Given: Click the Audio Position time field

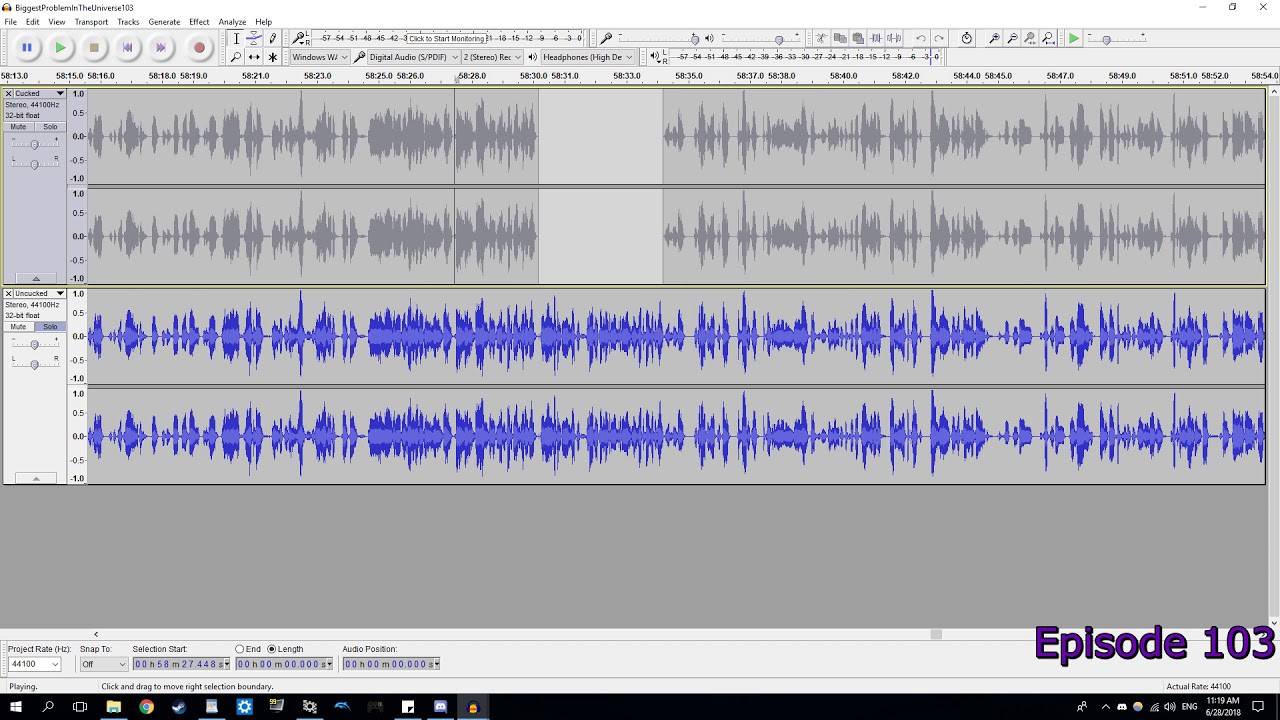Looking at the screenshot, I should tap(391, 664).
